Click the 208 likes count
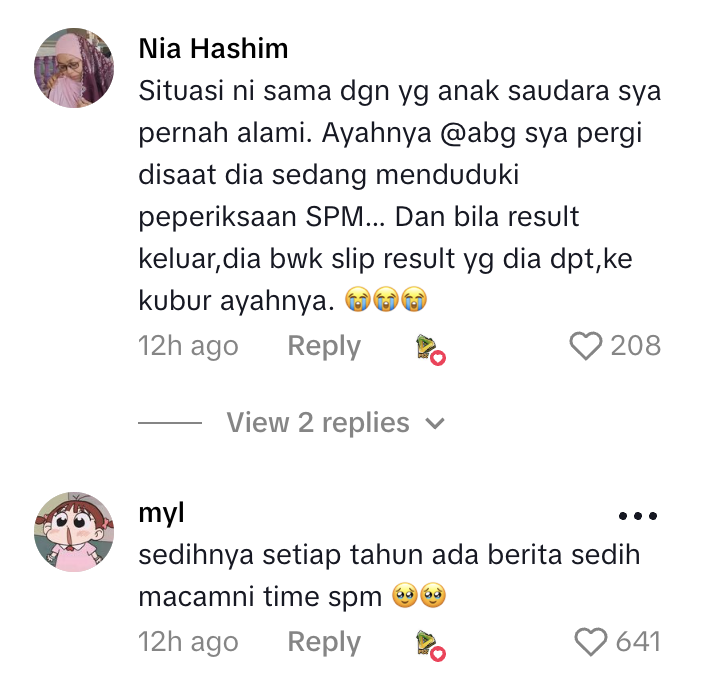Screen dimensions: 708x690 click(x=636, y=346)
